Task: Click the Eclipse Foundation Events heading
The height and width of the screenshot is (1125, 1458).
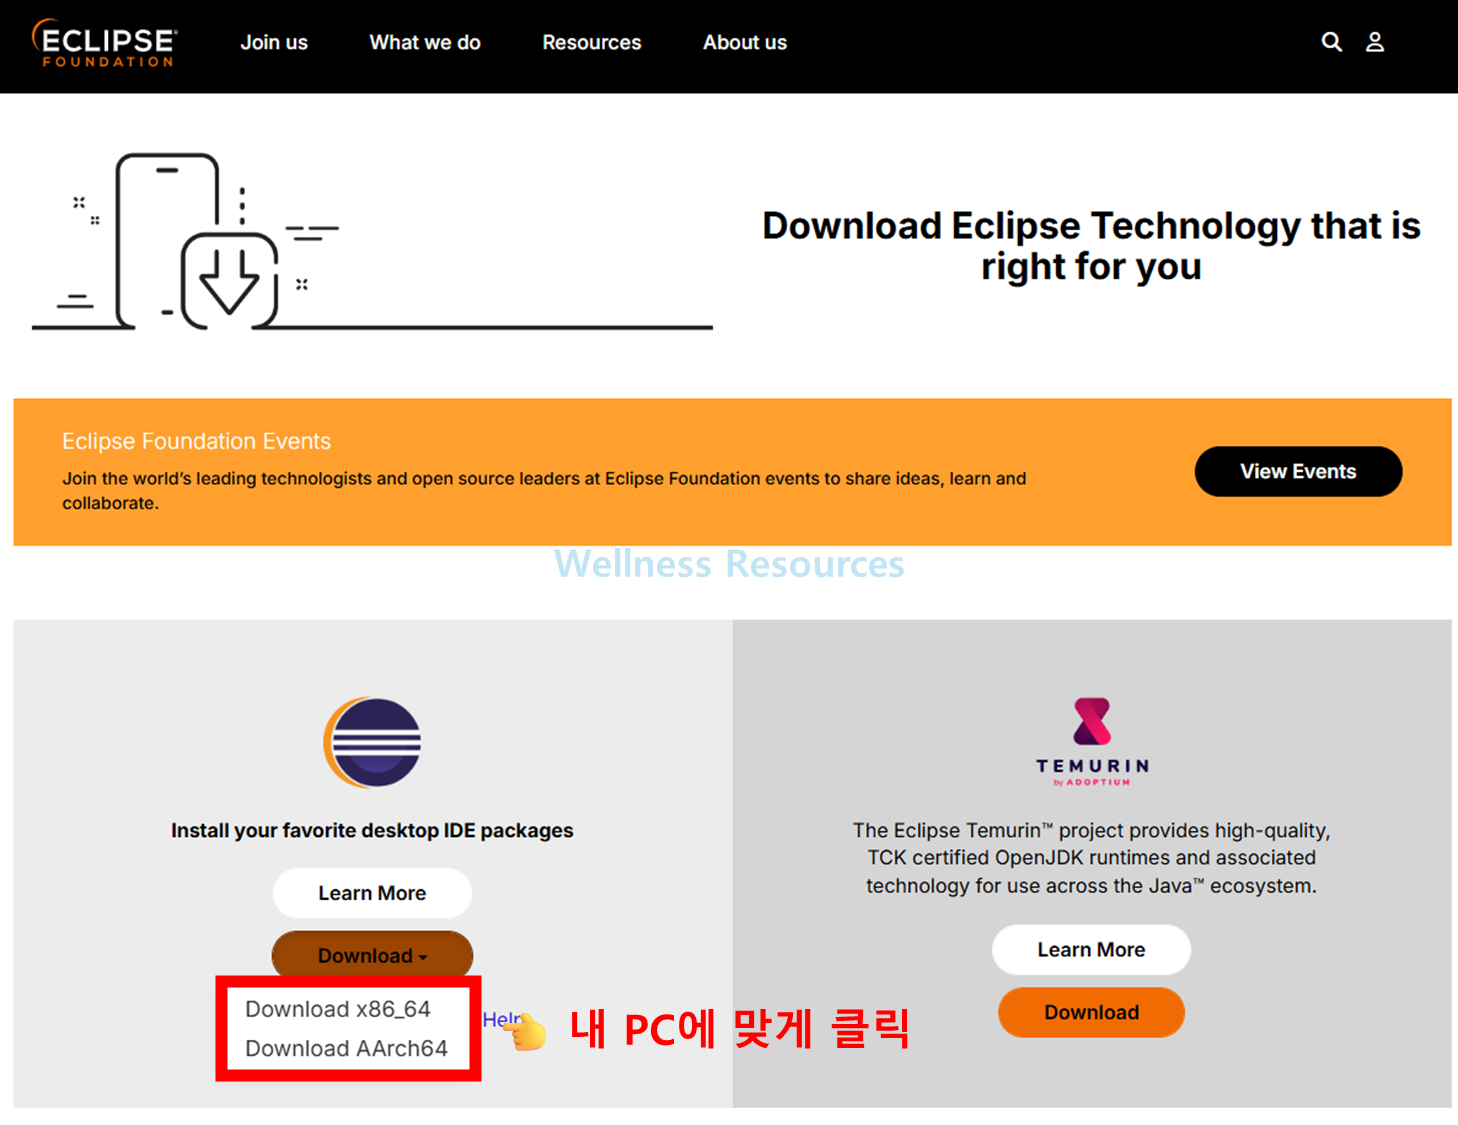Action: (196, 441)
